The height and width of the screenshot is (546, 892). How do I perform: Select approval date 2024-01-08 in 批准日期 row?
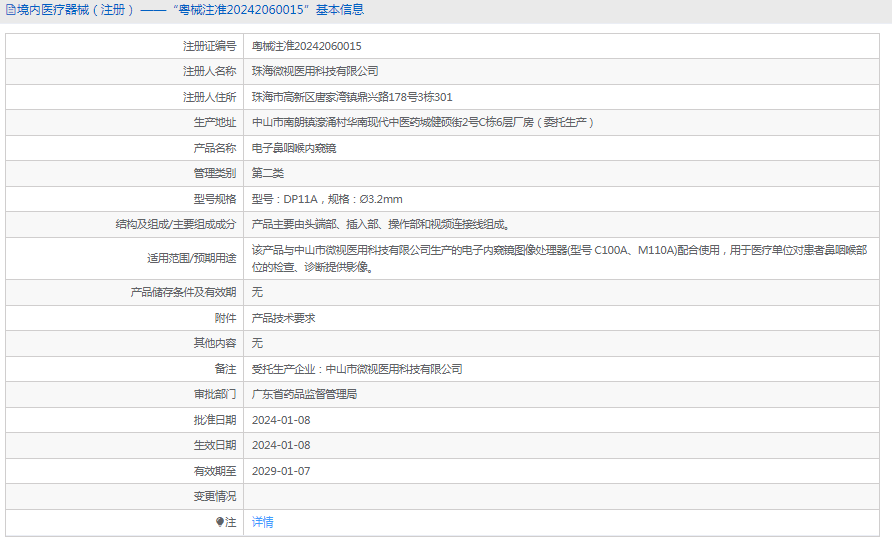click(281, 420)
